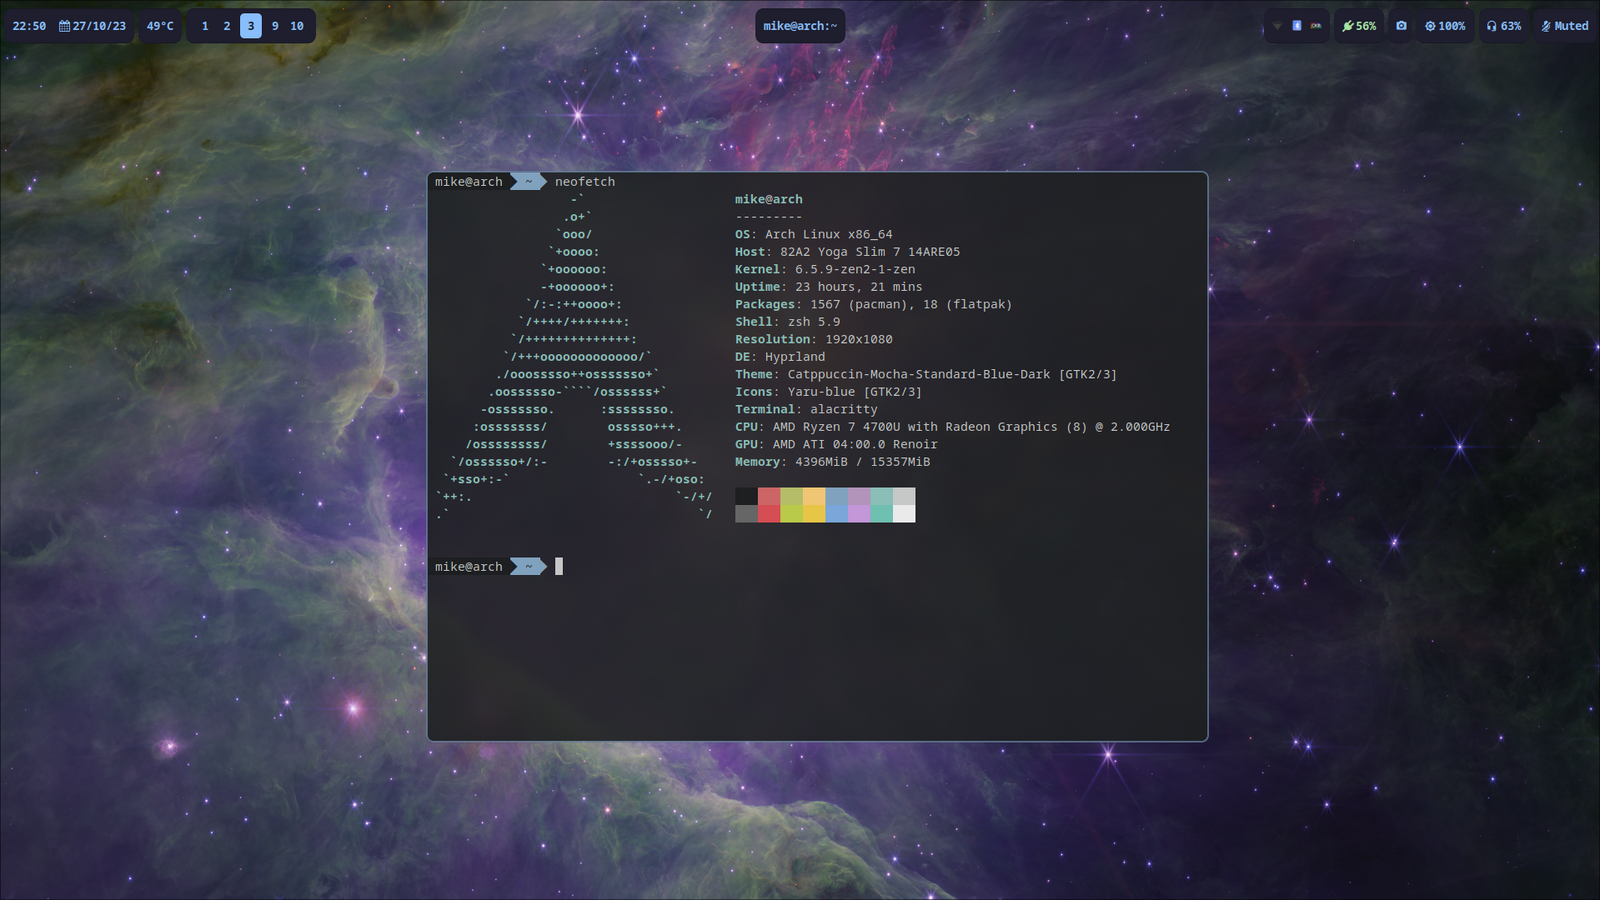1600x900 pixels.
Task: Click the bright red swatch in bottom row
Action: tap(769, 514)
